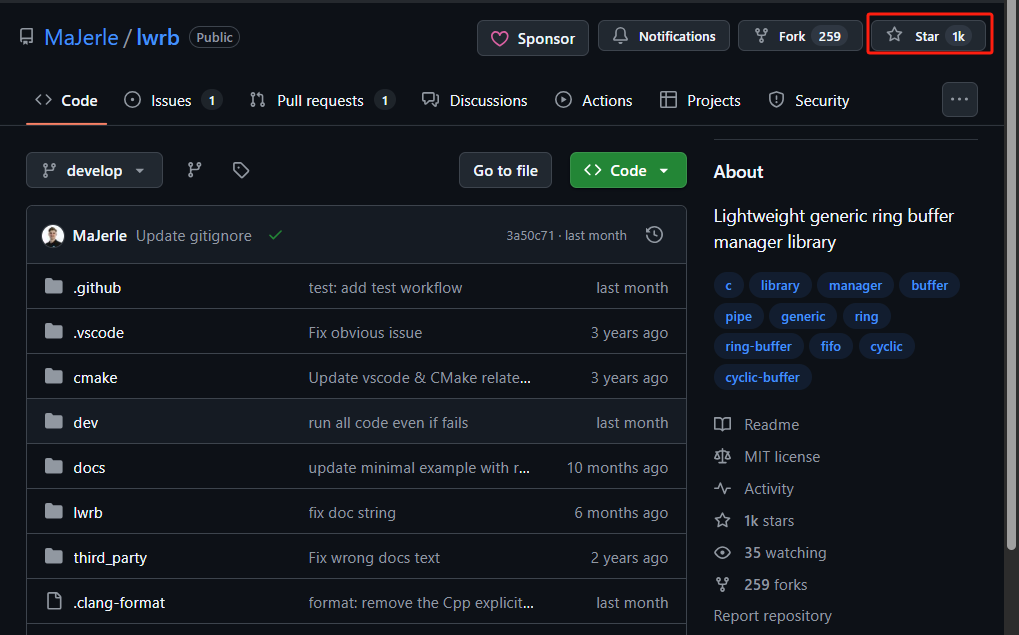The height and width of the screenshot is (635, 1019).
Task: Open the Actions tab
Action: tap(593, 101)
